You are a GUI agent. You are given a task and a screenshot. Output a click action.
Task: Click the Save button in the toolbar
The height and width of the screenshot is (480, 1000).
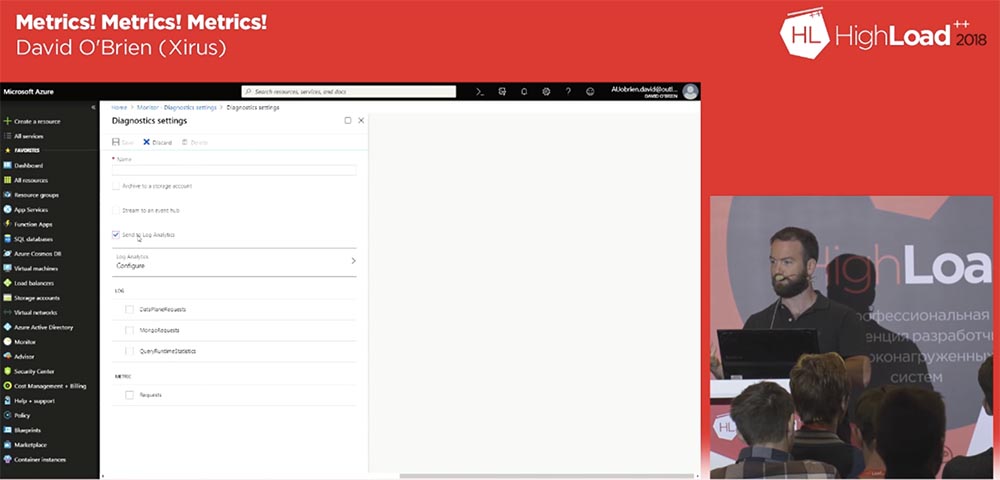pyautogui.click(x=123, y=142)
